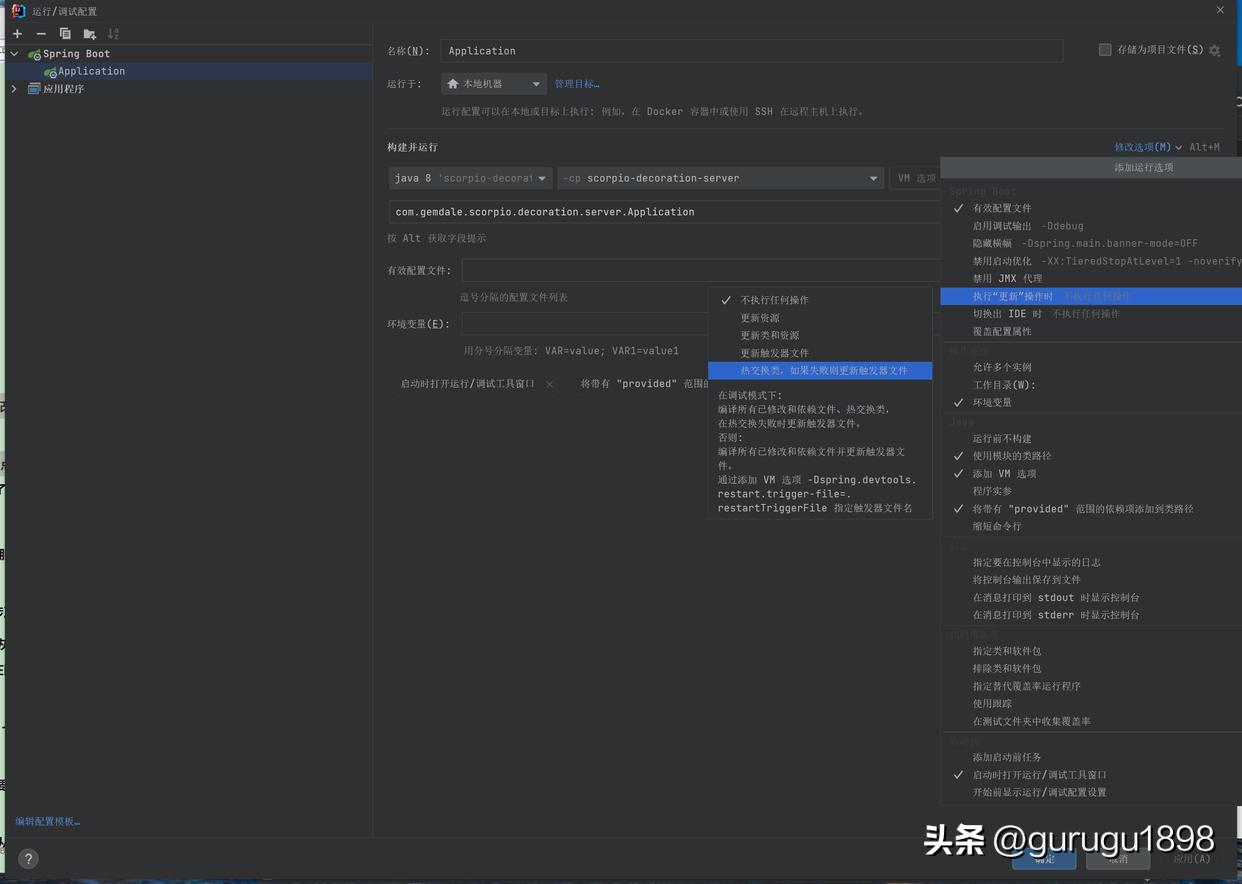Open the java 8 JRE dropdown
This screenshot has width=1242, height=884.
coord(543,177)
